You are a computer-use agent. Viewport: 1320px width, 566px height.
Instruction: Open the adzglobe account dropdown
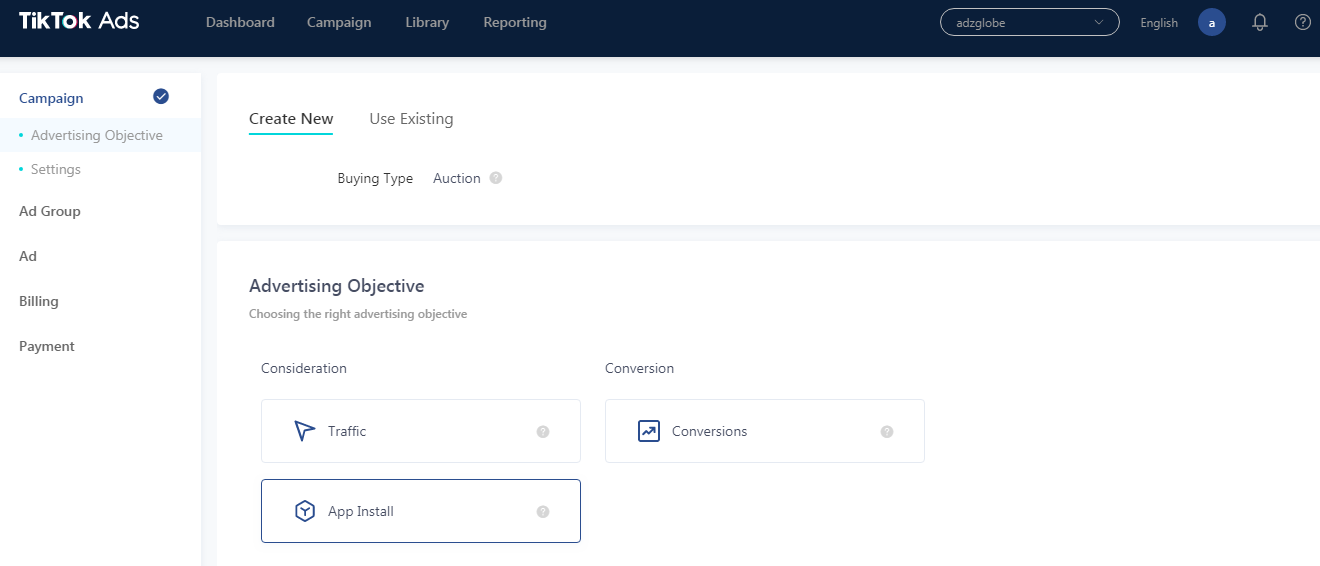point(1029,23)
